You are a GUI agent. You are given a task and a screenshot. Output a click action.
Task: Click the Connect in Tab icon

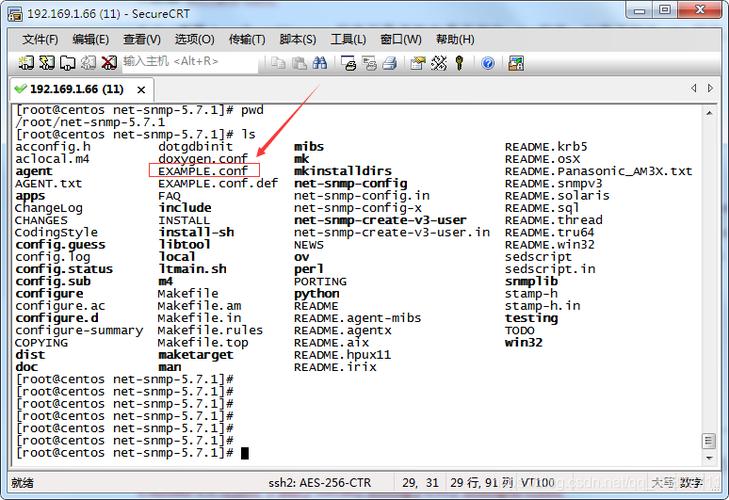(x=68, y=63)
